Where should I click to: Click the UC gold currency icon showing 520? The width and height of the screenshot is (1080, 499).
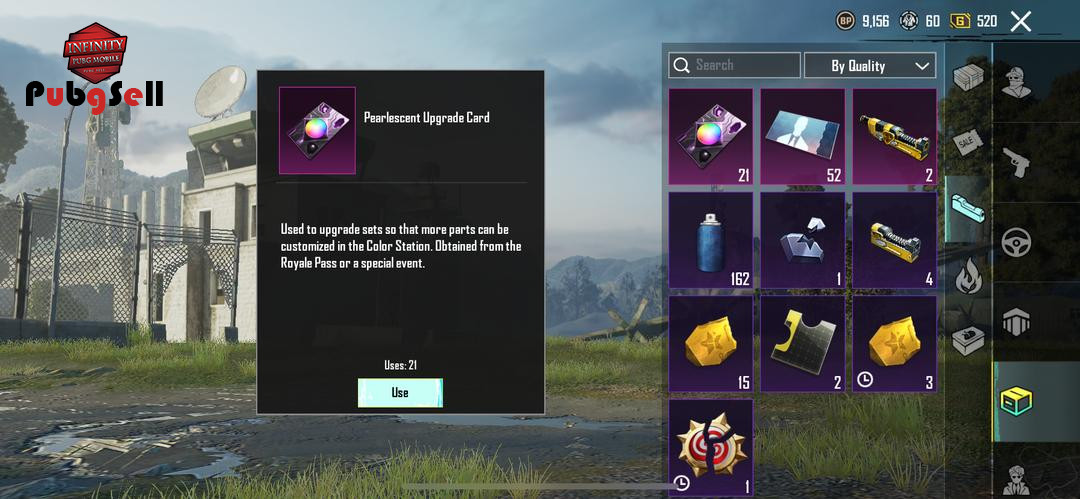pyautogui.click(x=959, y=21)
